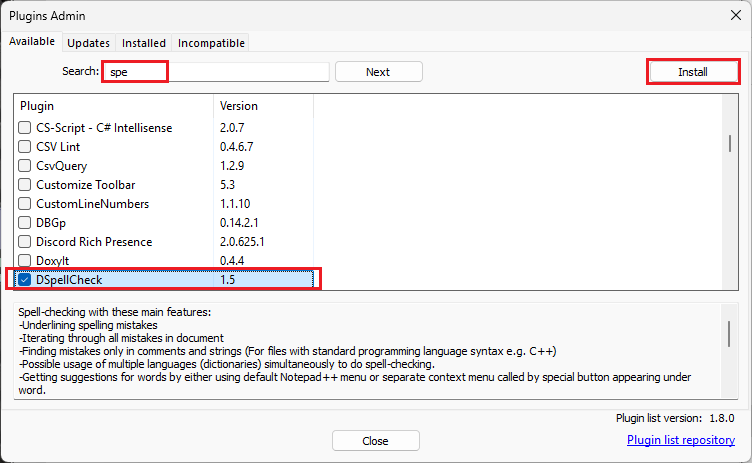Viewport: 752px width, 463px height.
Task: Select the Customize Toolbar checkbox
Action: 26,185
